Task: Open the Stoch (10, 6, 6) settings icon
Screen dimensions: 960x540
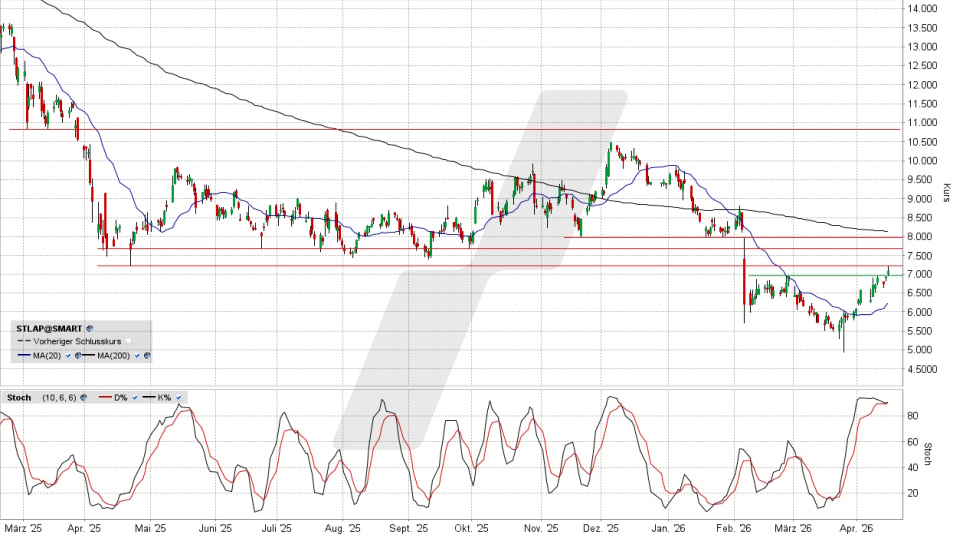Action: [83, 397]
